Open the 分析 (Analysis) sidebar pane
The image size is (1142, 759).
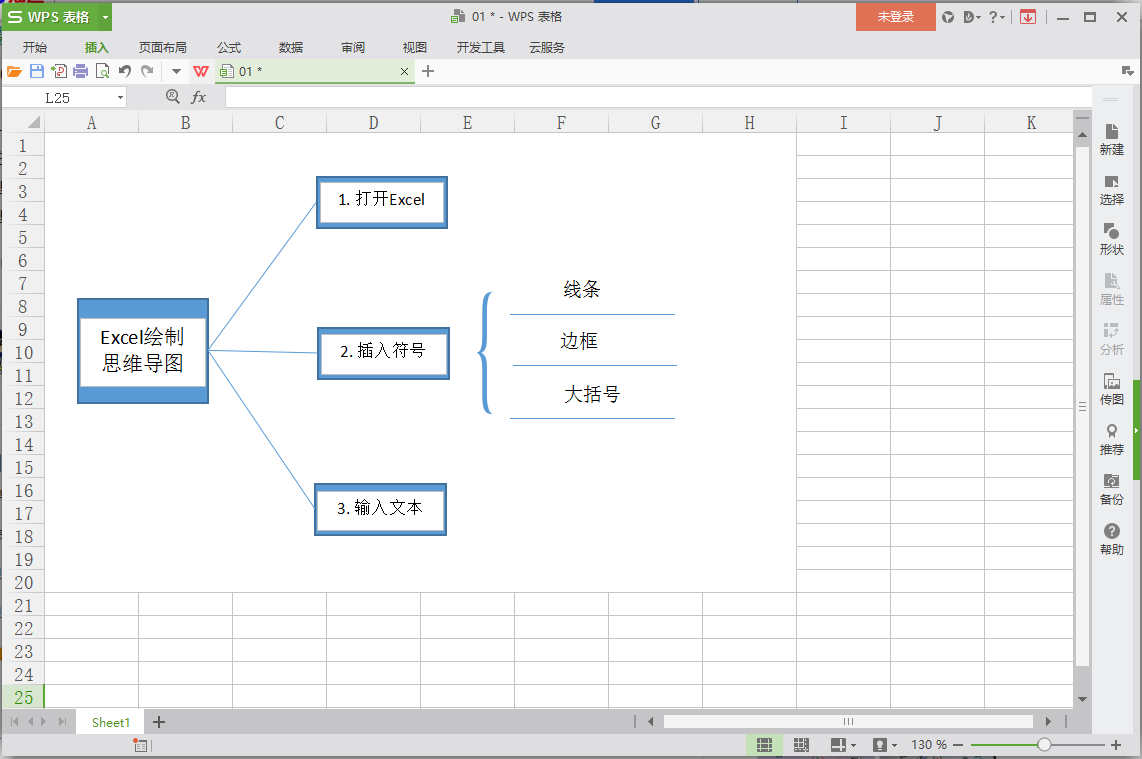[1111, 340]
